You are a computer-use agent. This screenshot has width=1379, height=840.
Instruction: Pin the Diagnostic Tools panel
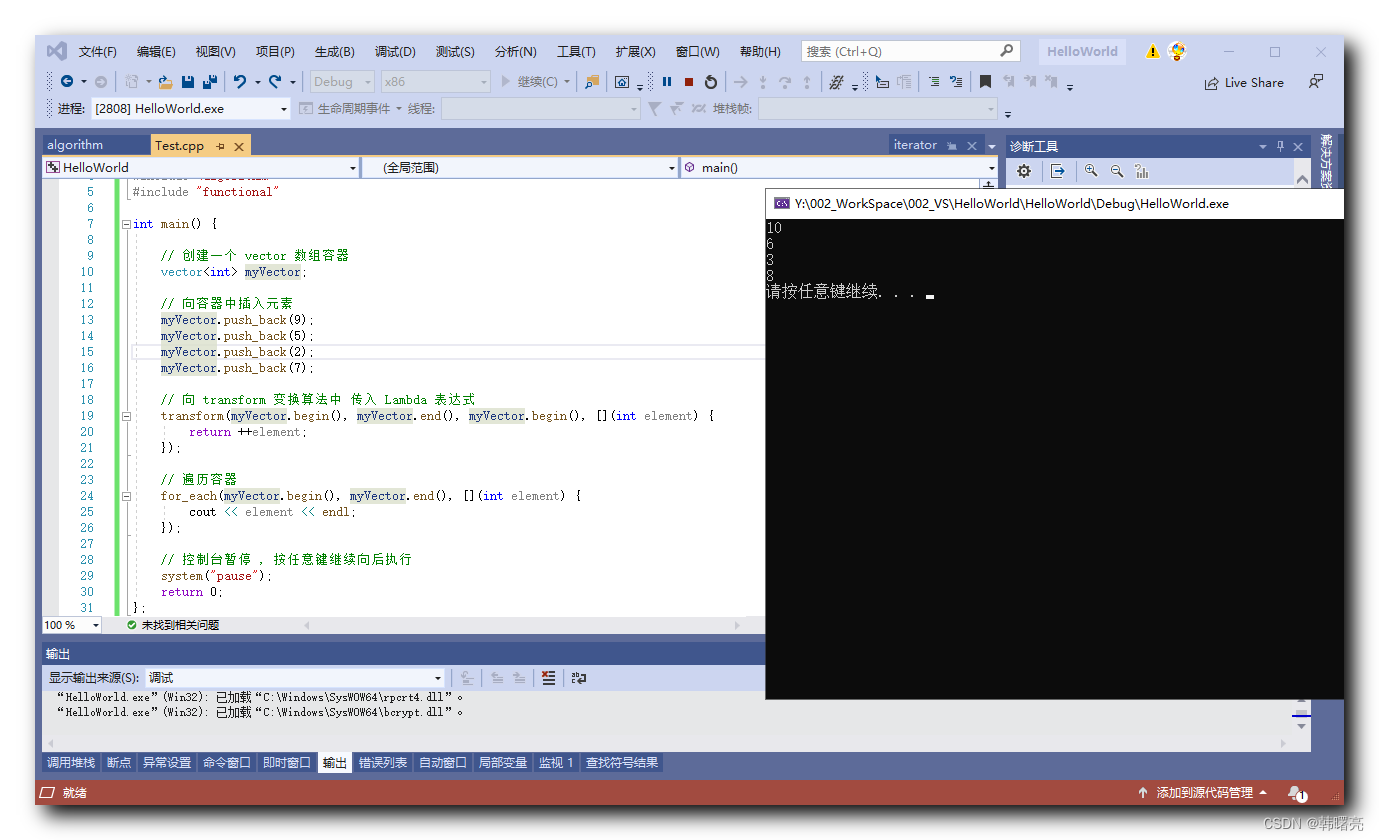click(x=1279, y=146)
